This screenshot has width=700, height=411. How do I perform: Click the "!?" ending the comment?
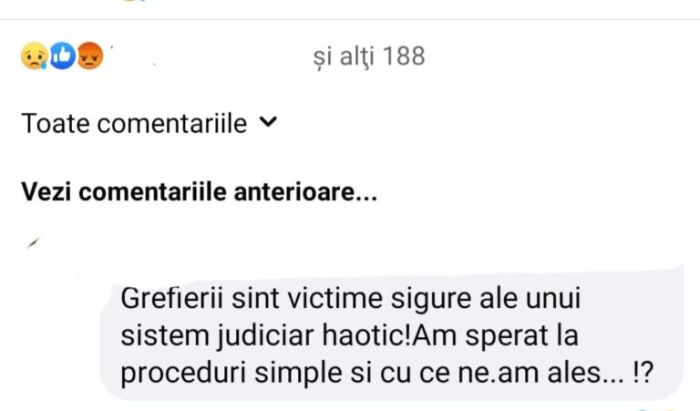click(643, 372)
